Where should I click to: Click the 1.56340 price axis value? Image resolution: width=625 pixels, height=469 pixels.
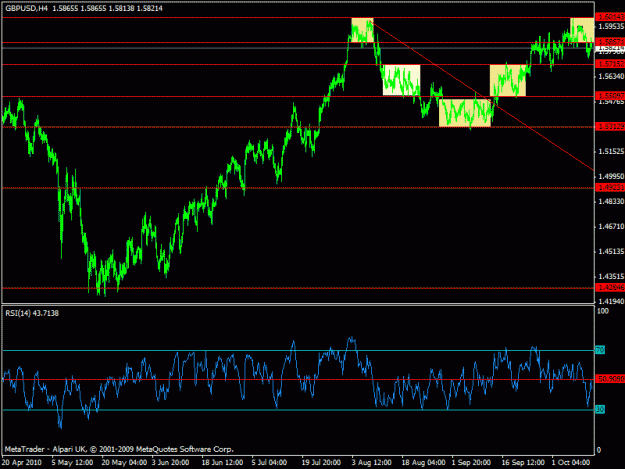pyautogui.click(x=611, y=76)
